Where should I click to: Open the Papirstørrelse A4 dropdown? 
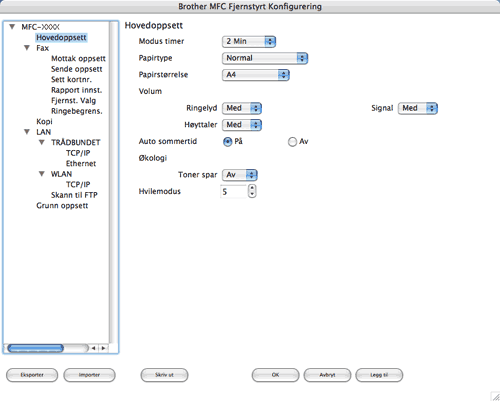(x=256, y=75)
